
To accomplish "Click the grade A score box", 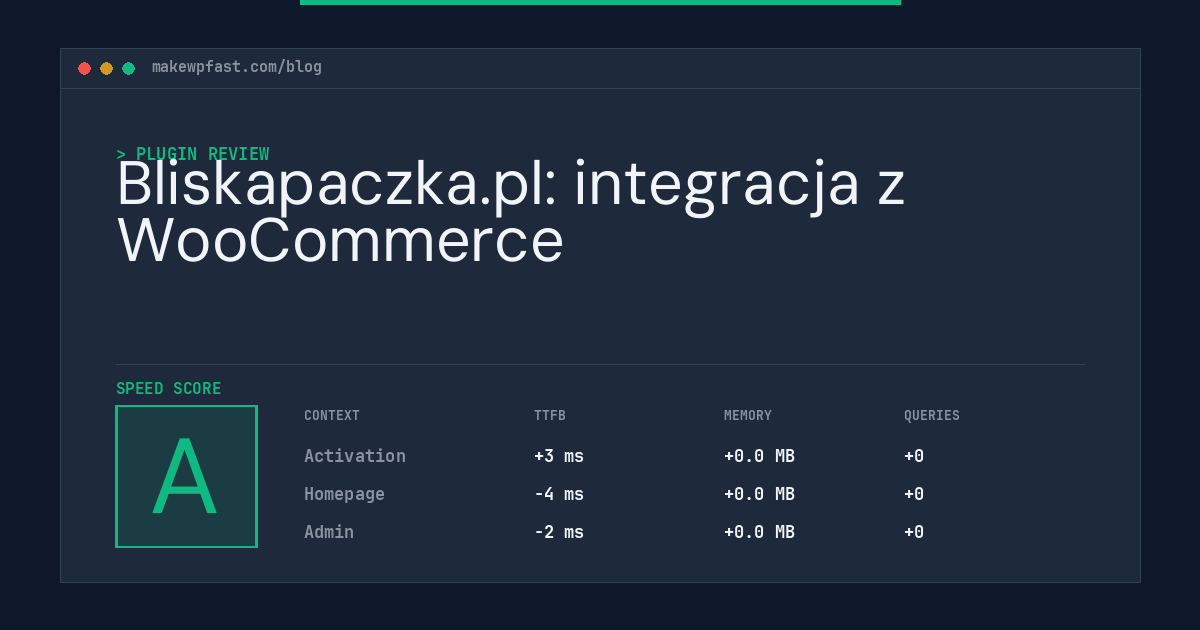I will pos(186,476).
